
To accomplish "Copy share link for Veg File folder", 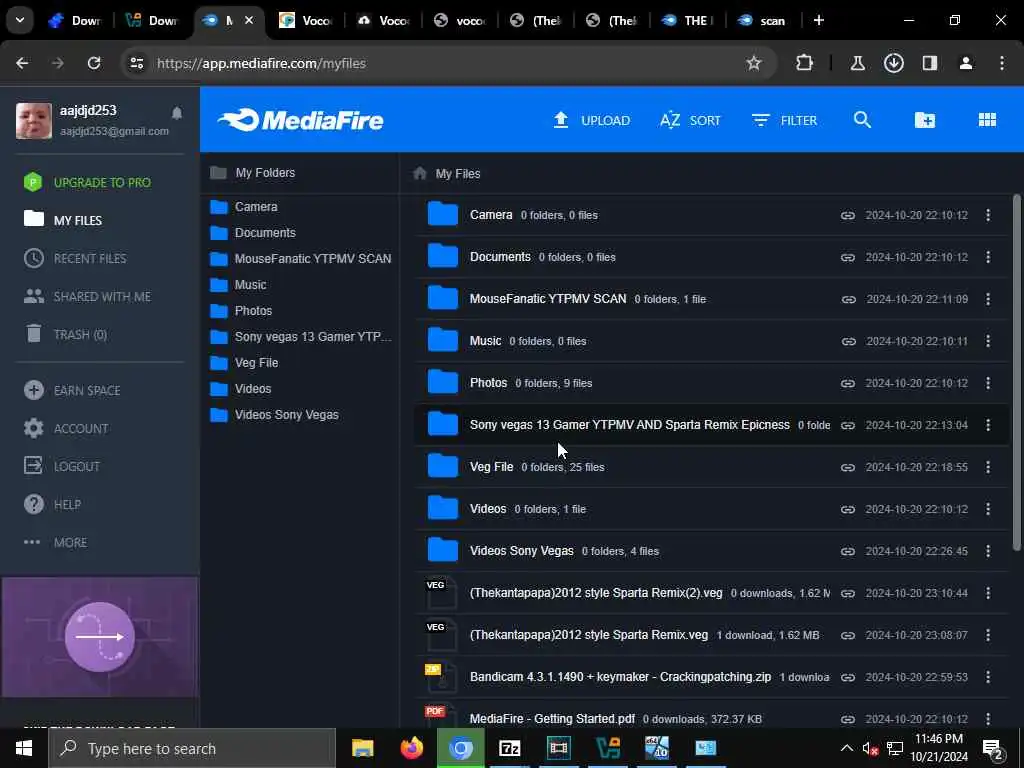I will tap(848, 468).
